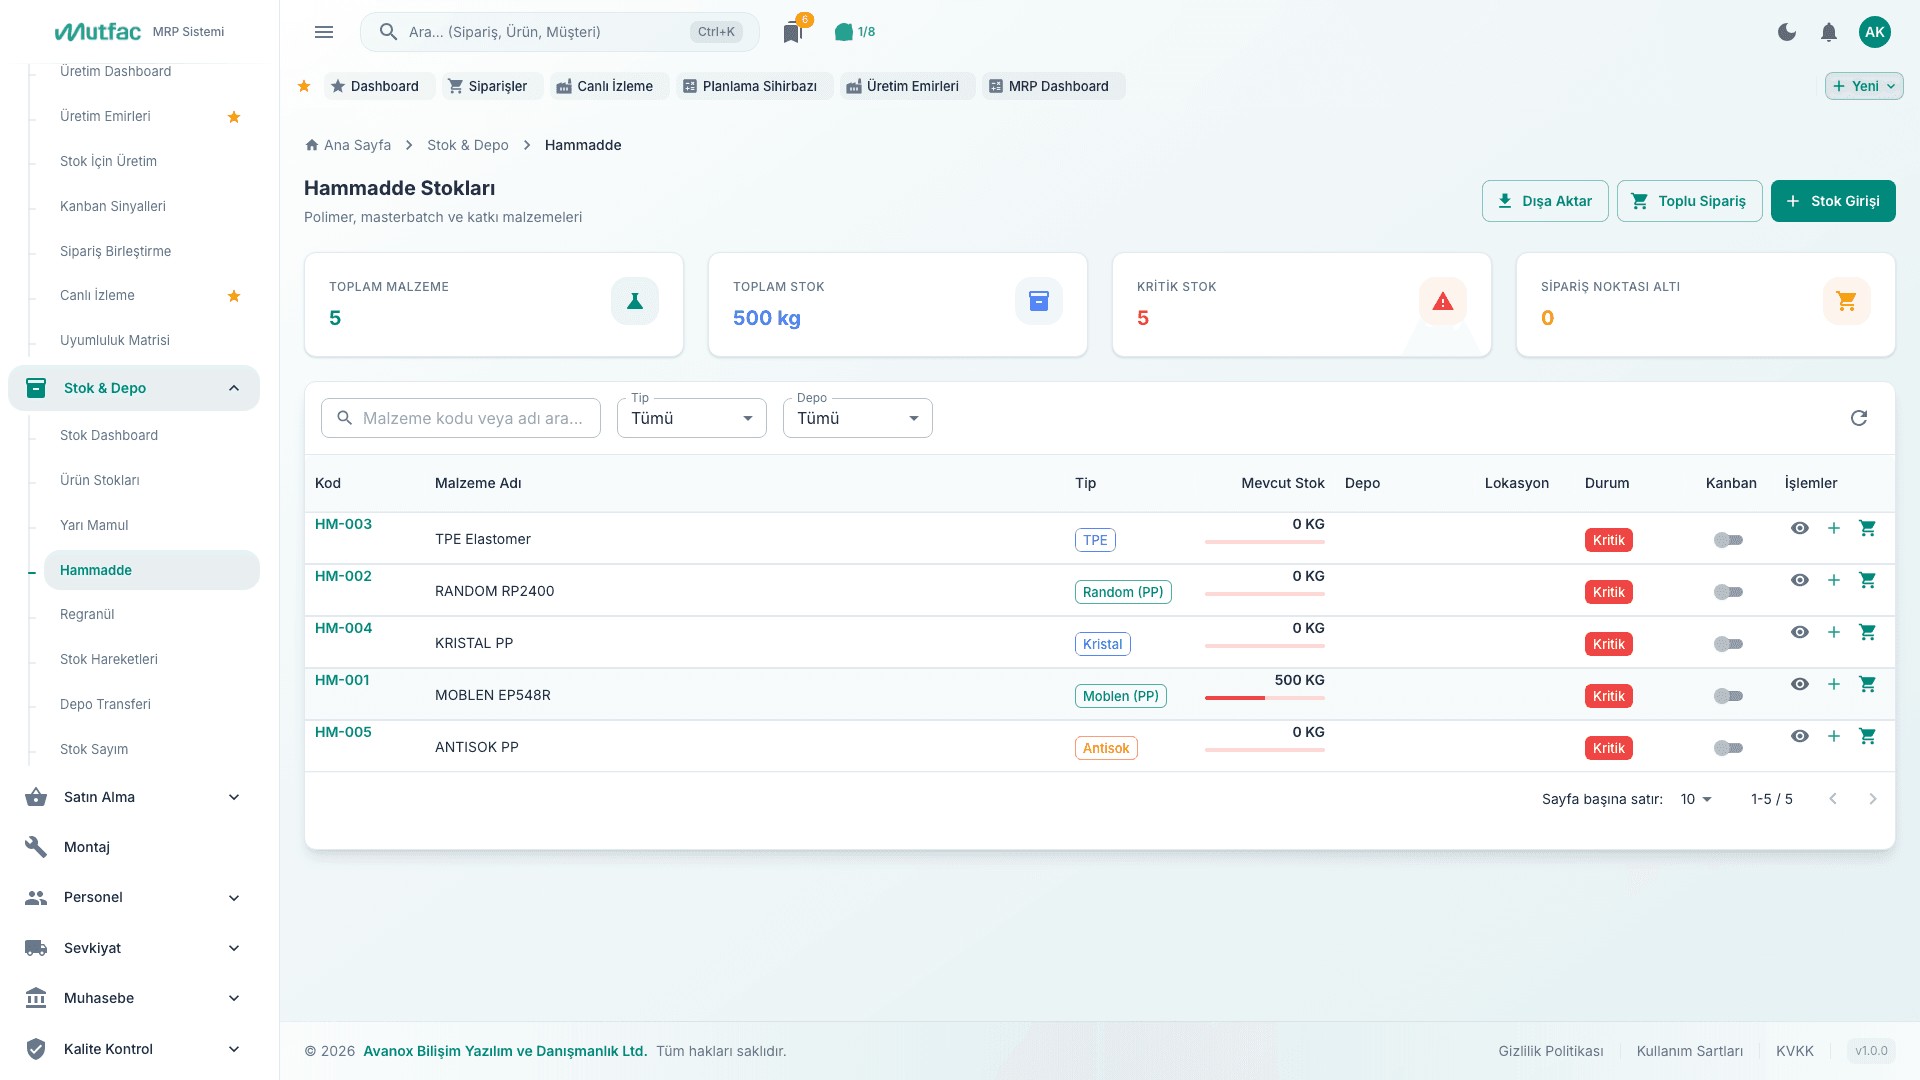Open the bookmarks icon with badge
1920x1080 pixels.
point(793,32)
